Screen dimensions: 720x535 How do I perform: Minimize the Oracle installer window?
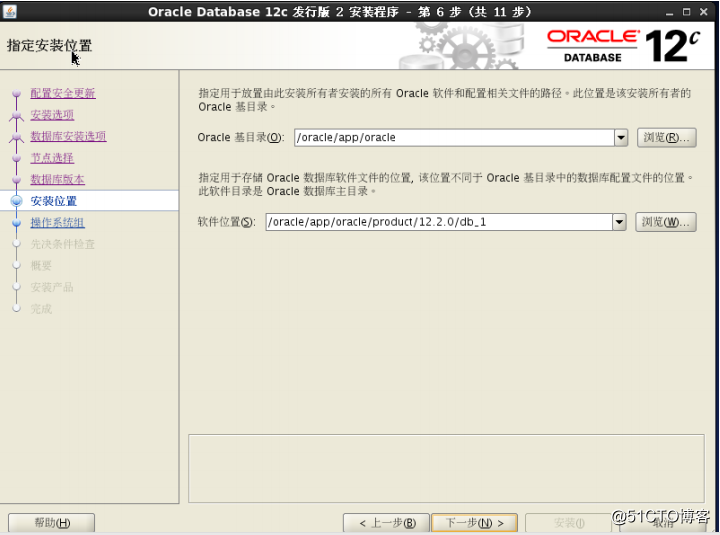point(669,12)
